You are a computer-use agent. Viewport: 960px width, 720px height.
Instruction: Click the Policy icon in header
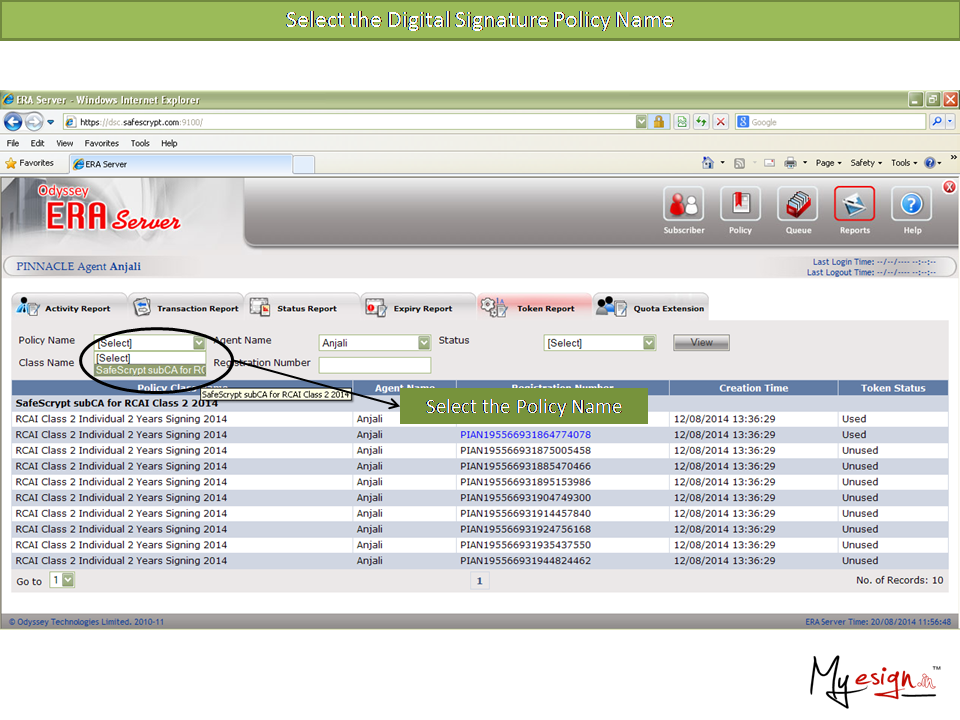point(740,205)
